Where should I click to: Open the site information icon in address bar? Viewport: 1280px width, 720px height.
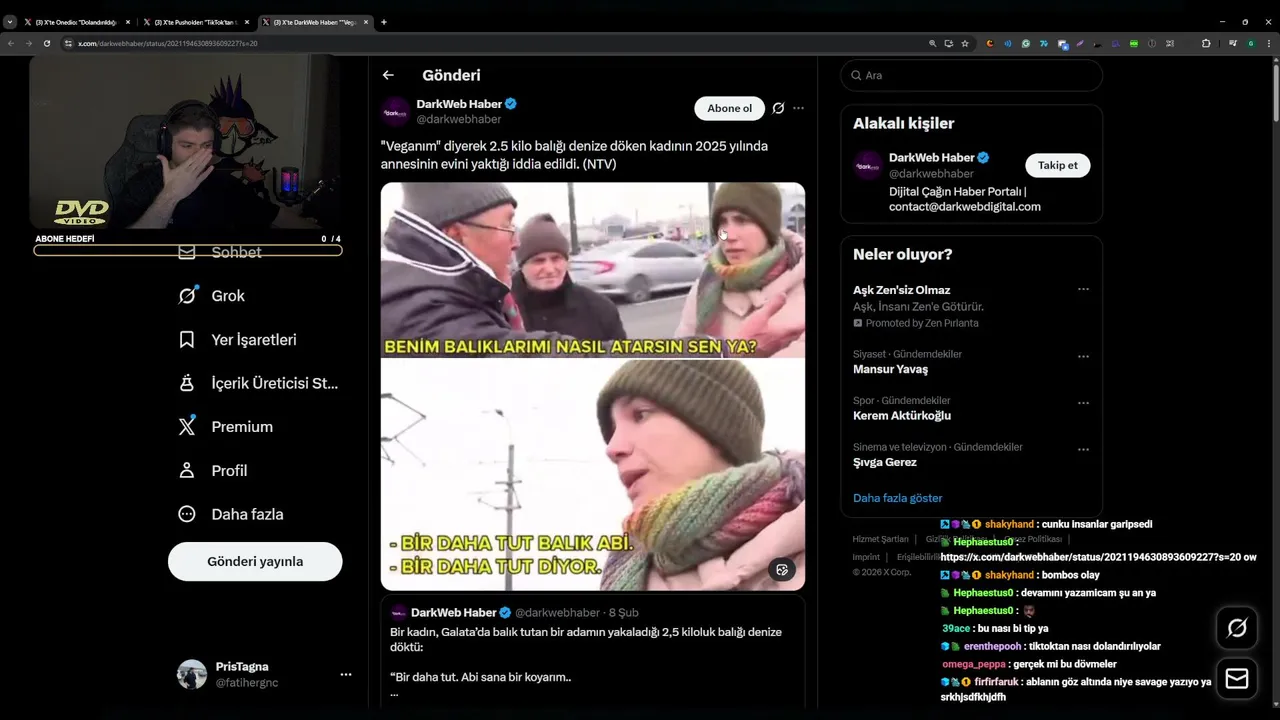(69, 43)
